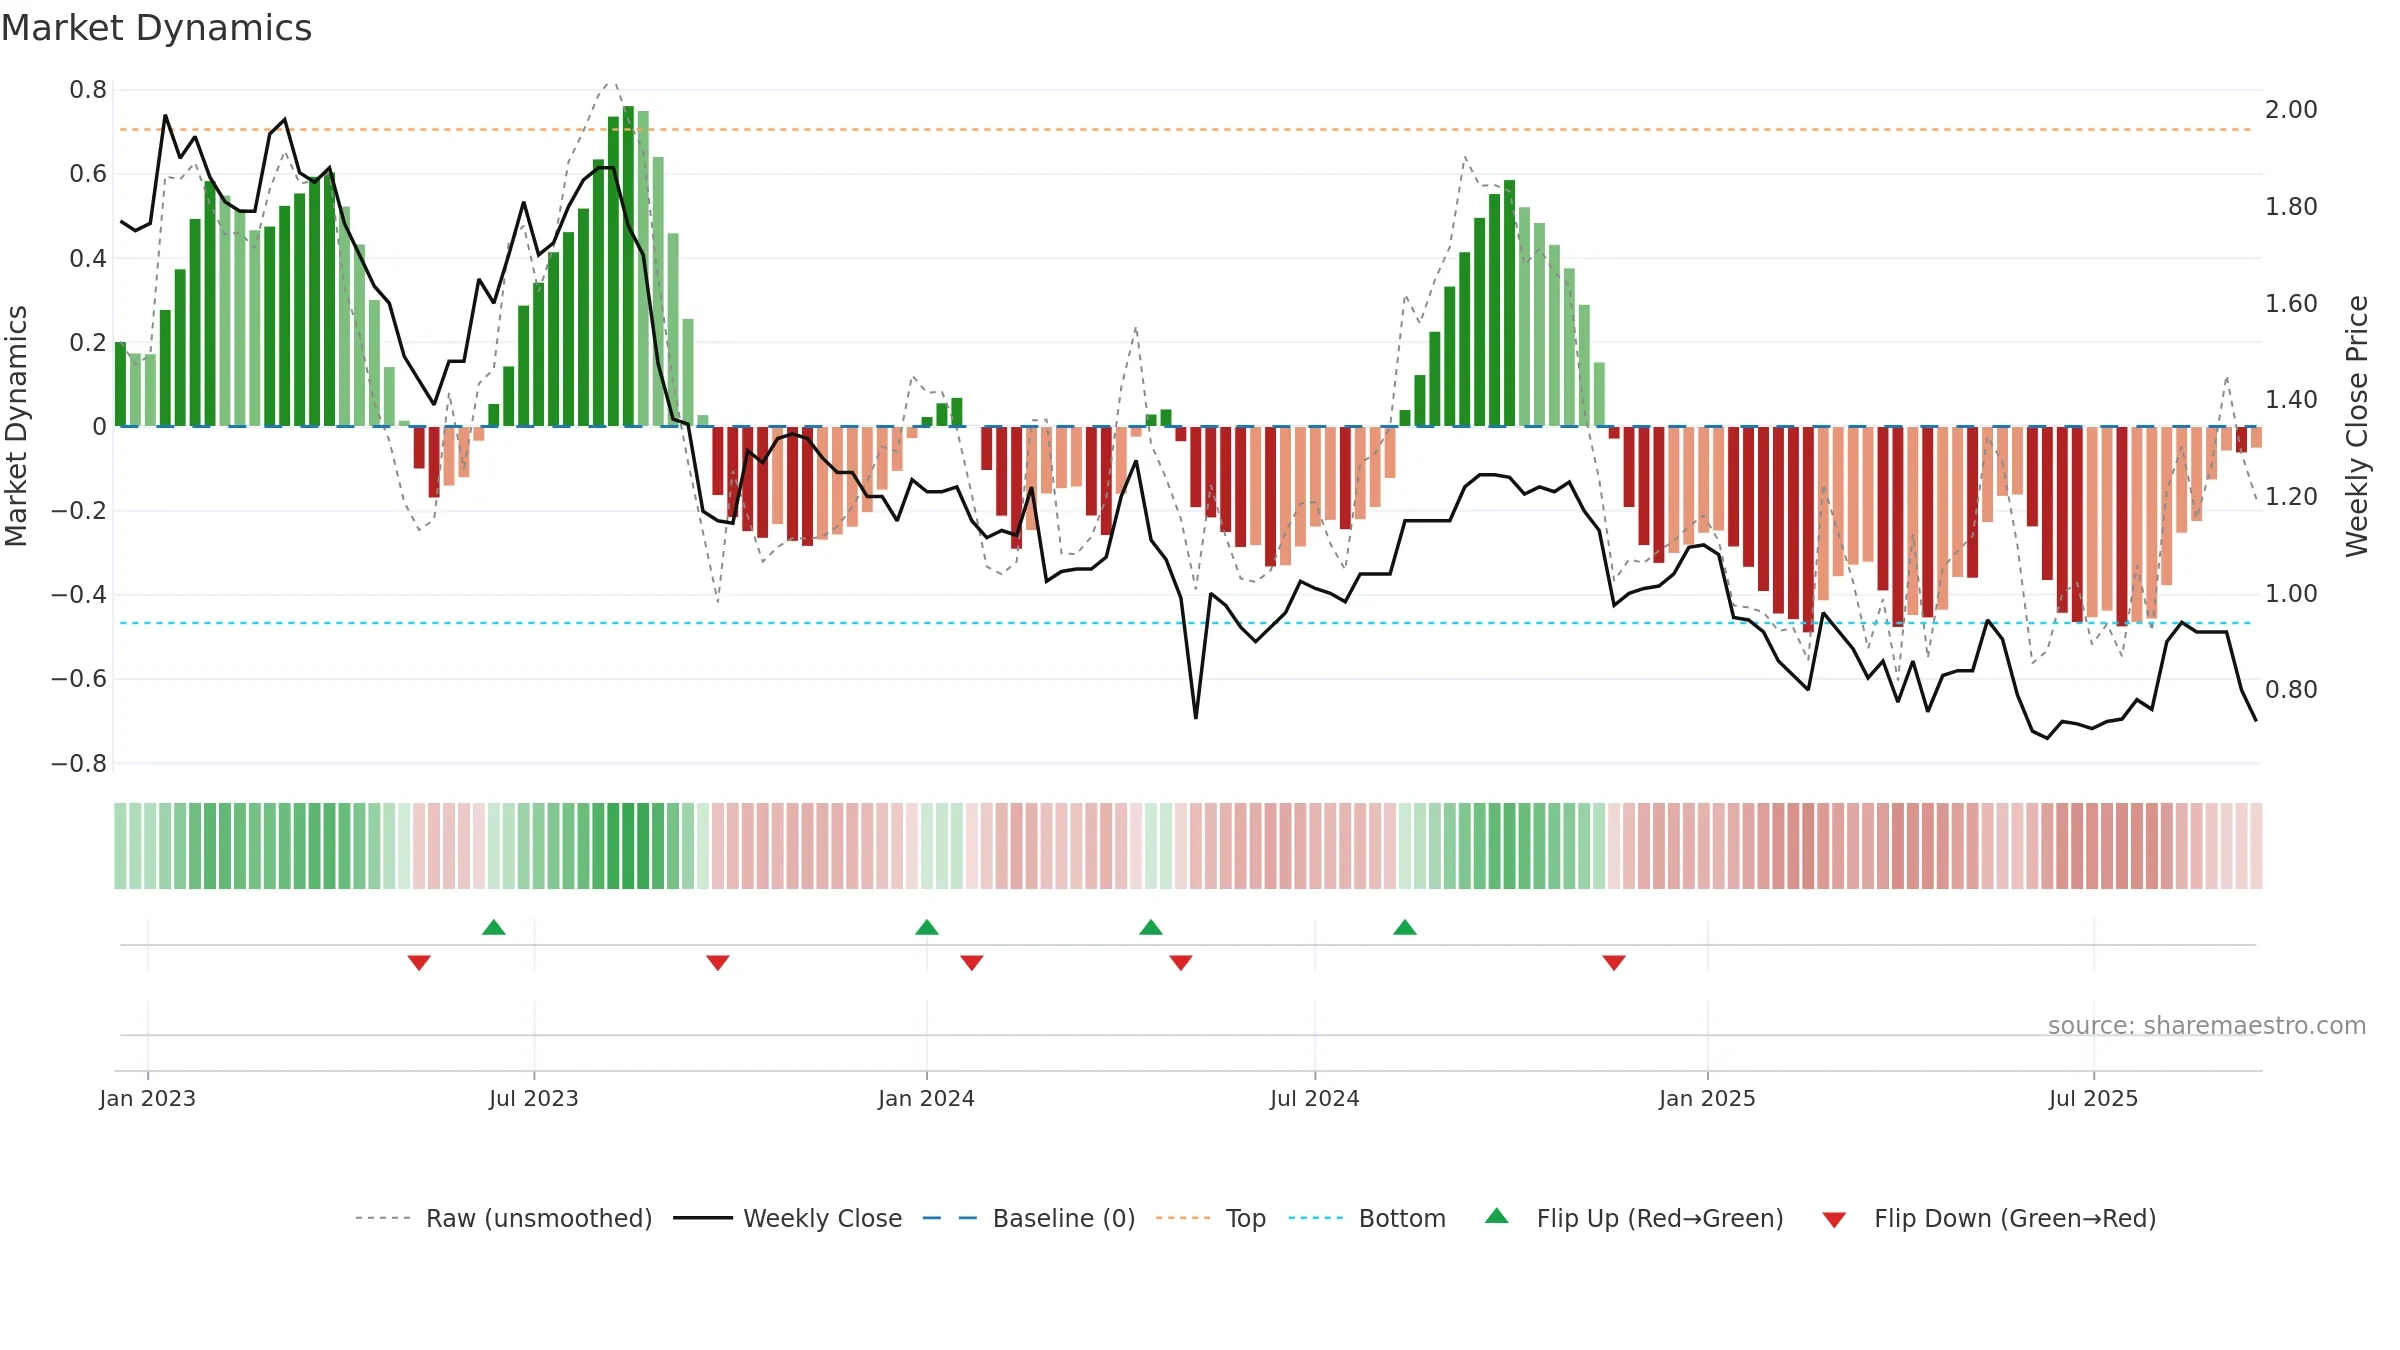
Task: Click the flip-up marker around August 2024
Action: click(x=1405, y=927)
